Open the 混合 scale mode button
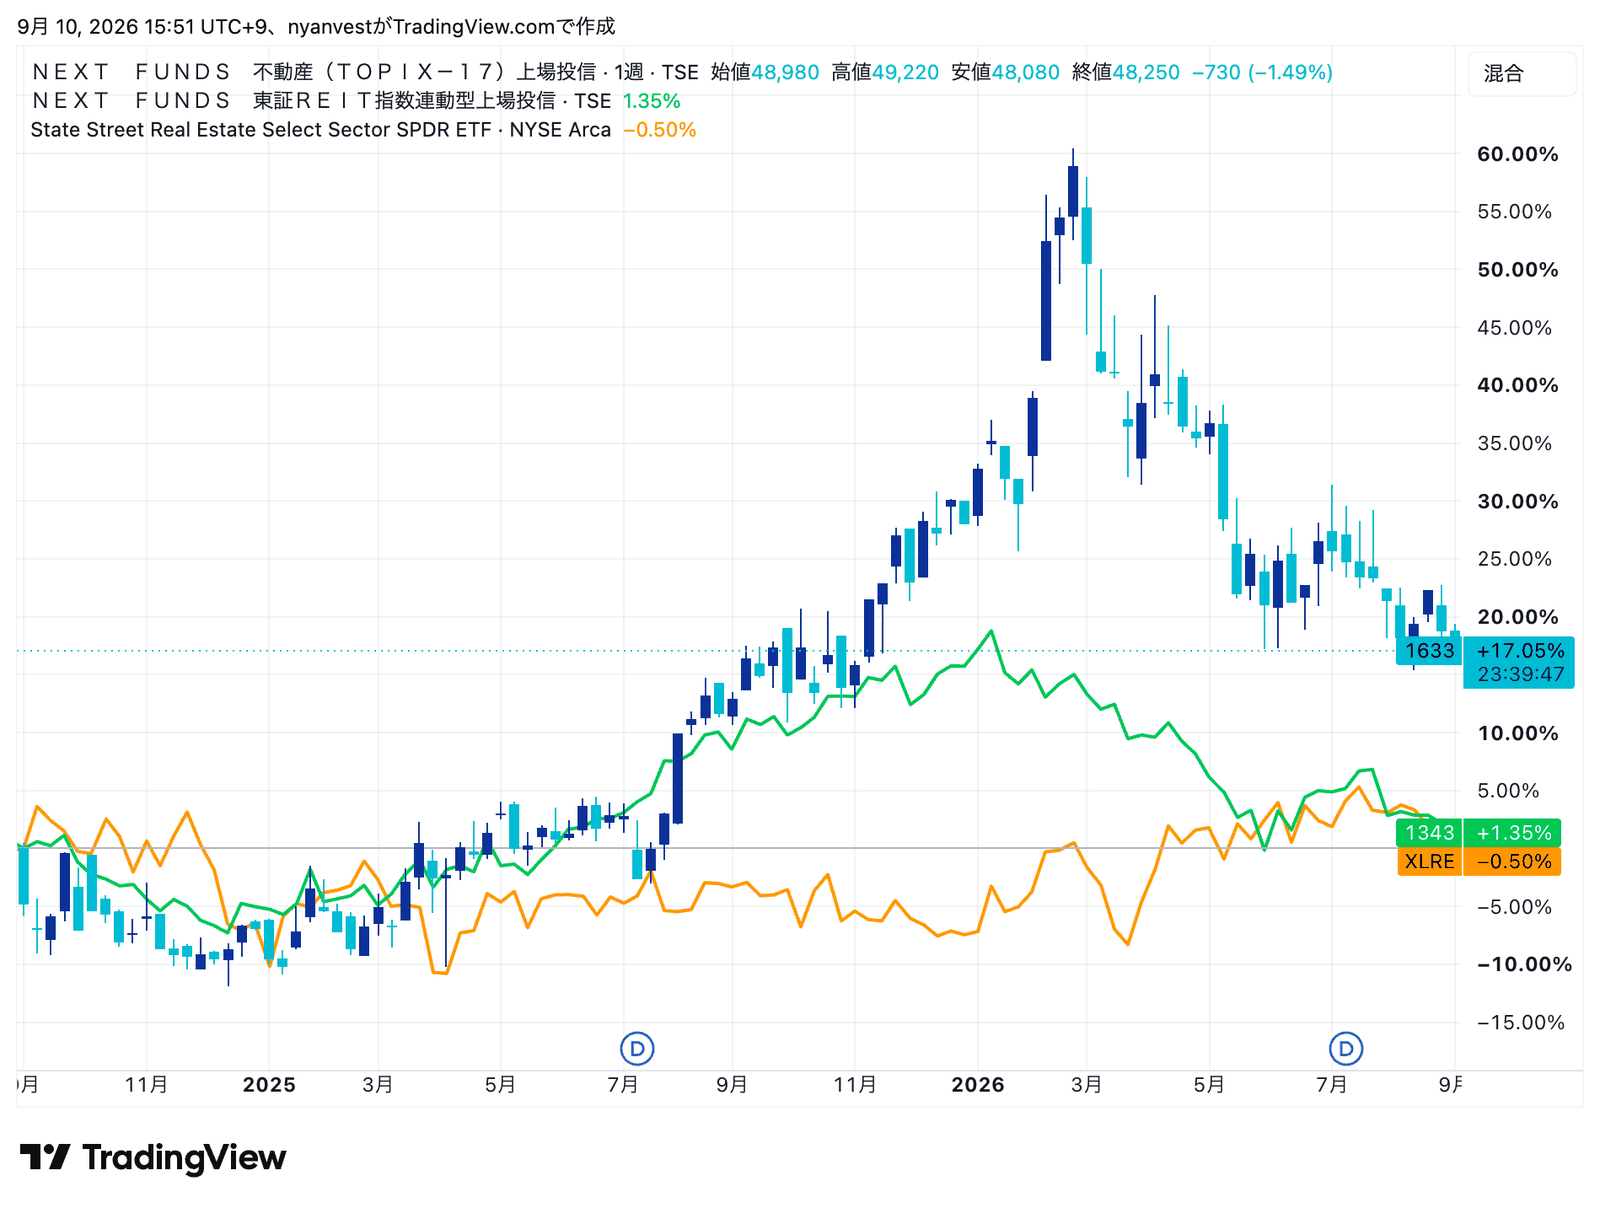This screenshot has width=1600, height=1208. (1521, 73)
